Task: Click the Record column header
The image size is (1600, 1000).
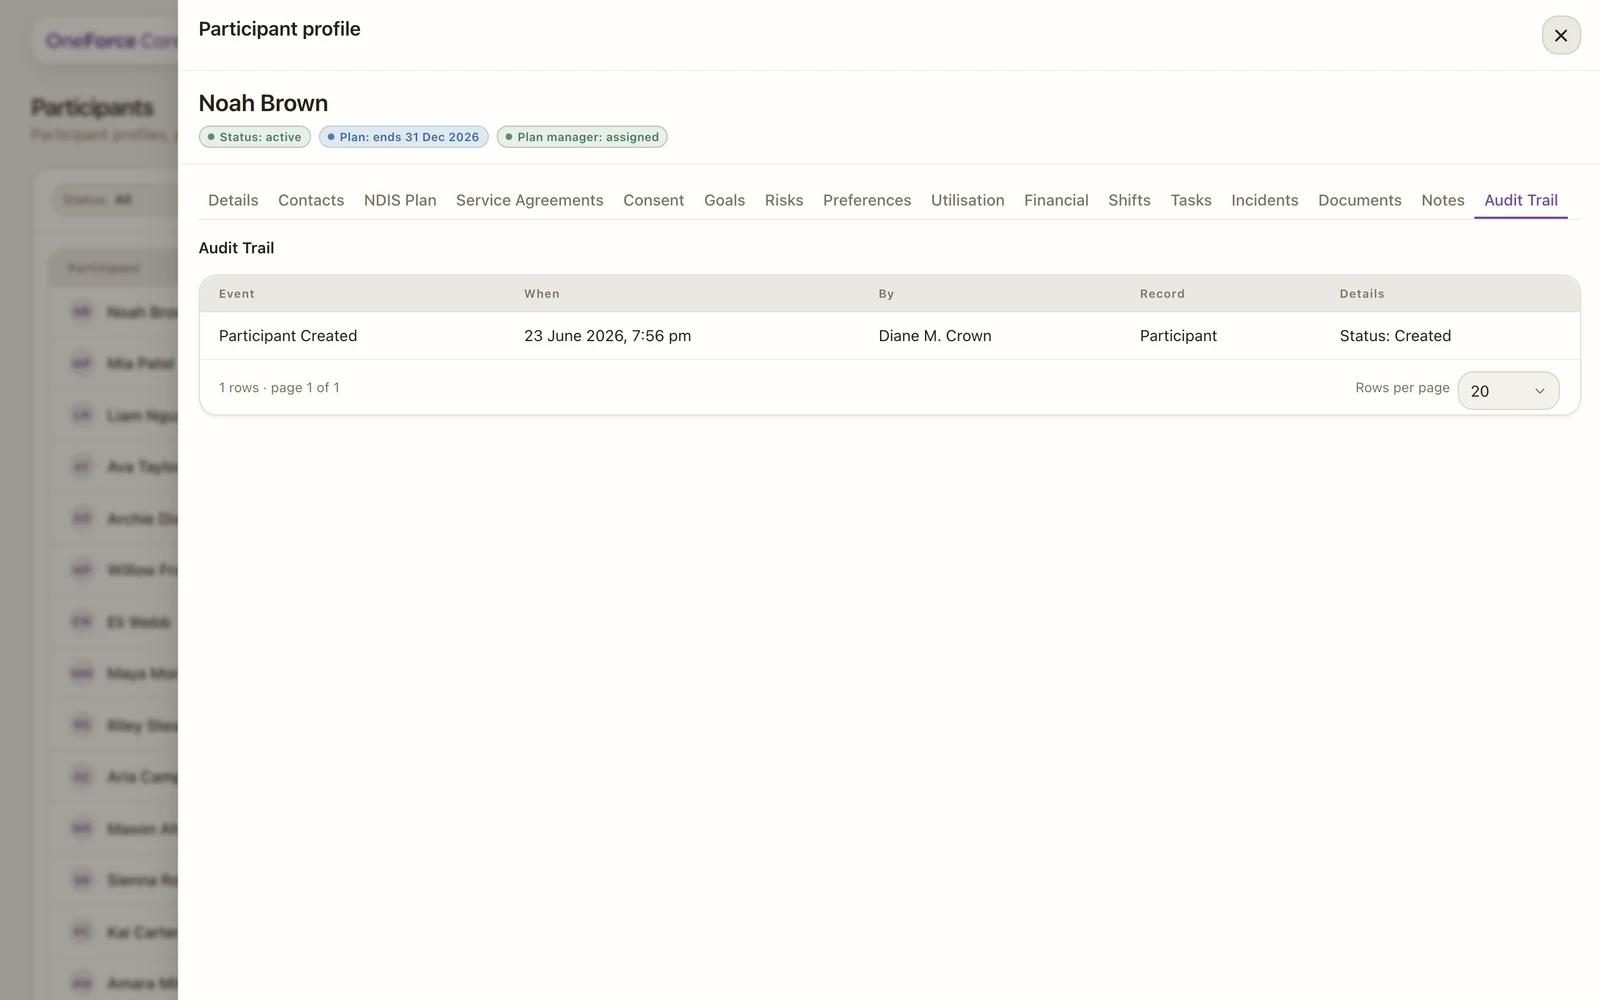Action: click(x=1162, y=294)
